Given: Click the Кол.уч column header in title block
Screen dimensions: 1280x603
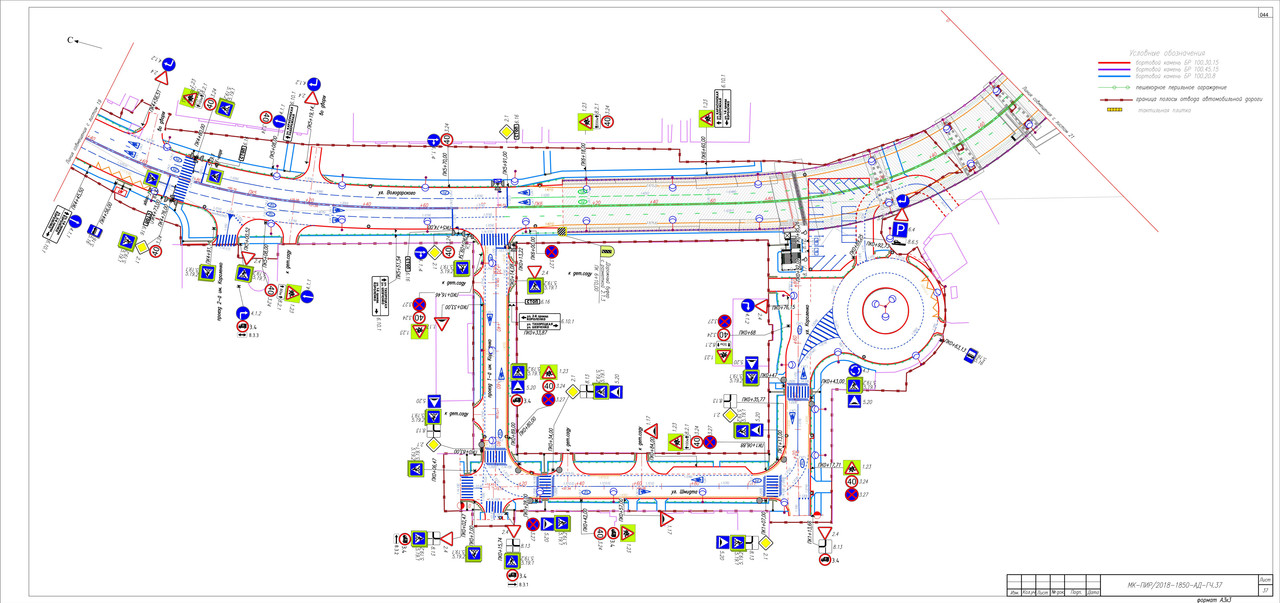Looking at the screenshot, I should (x=1028, y=593).
